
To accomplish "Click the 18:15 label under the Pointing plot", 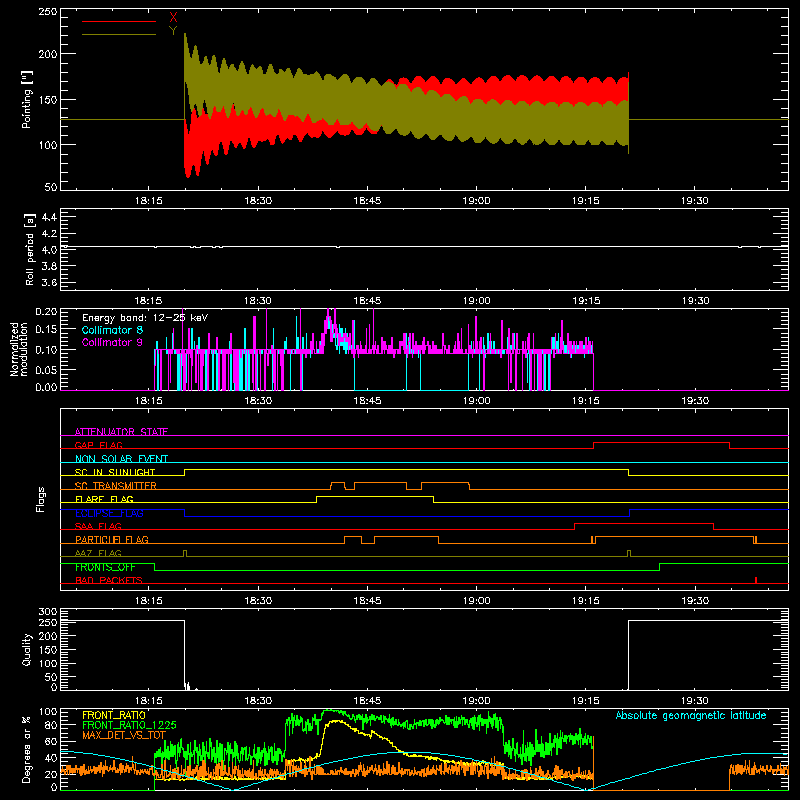I will click(x=148, y=201).
